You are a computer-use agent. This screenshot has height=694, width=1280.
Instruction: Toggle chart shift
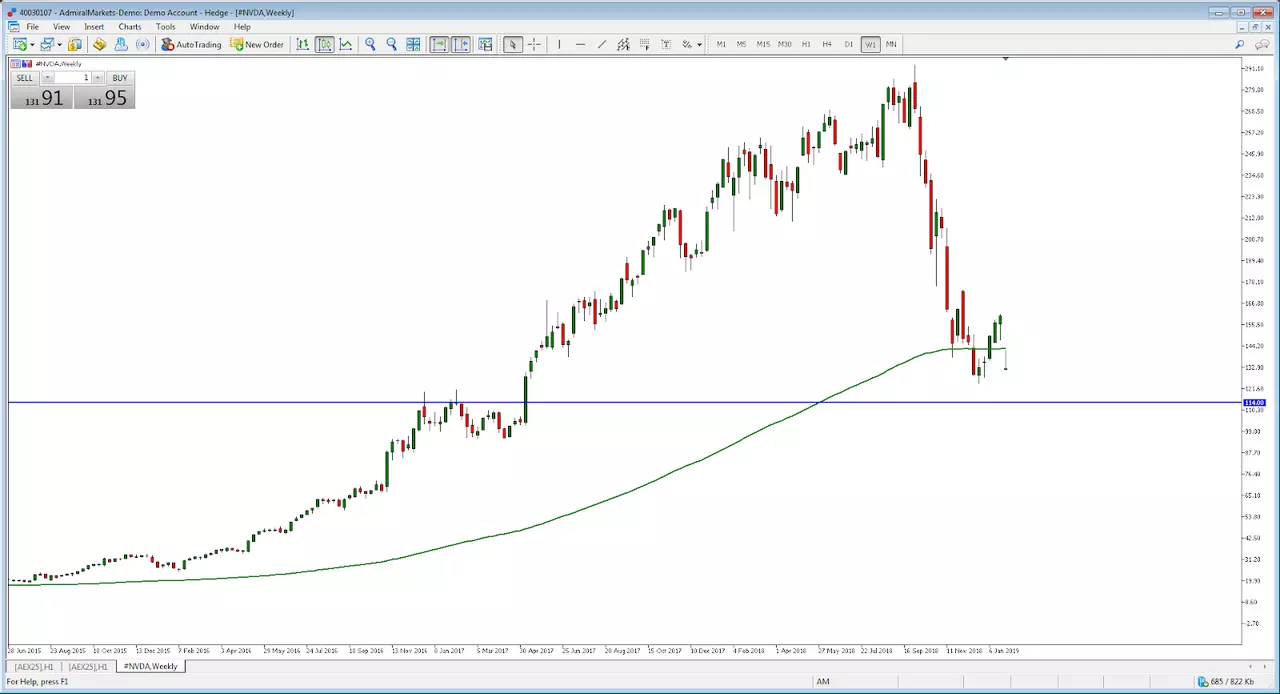(x=461, y=44)
